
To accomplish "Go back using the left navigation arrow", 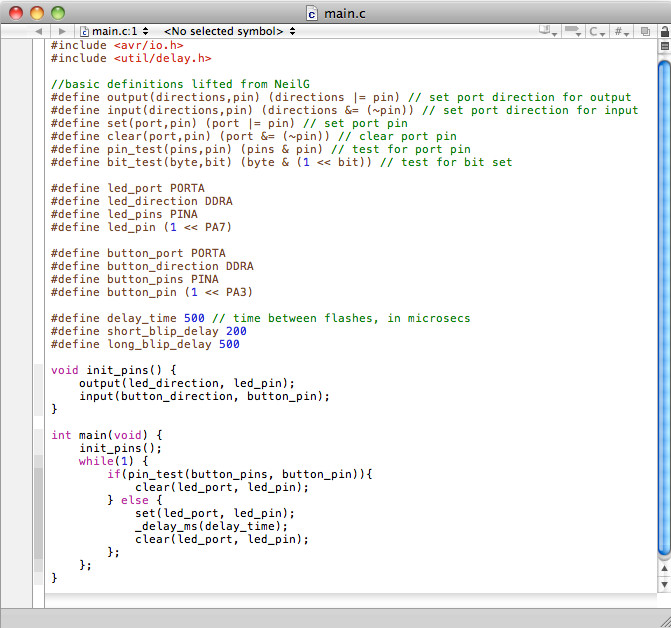I will point(39,31).
